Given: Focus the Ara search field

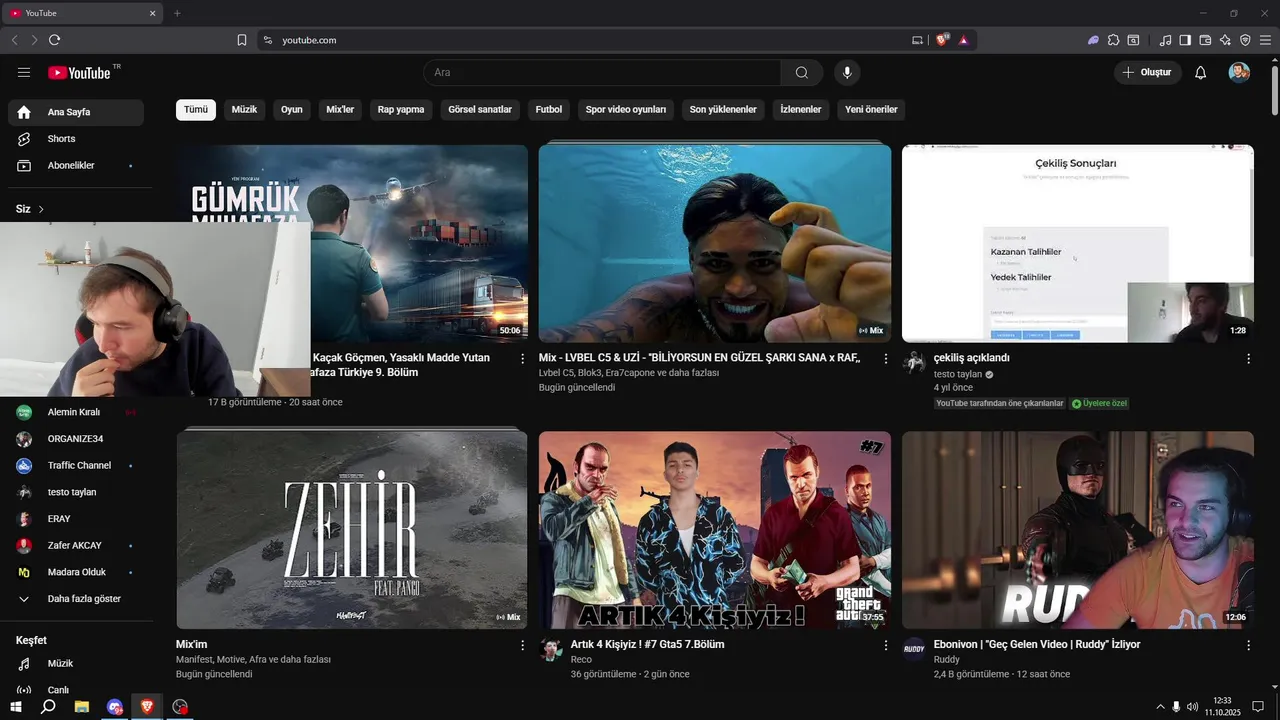Looking at the screenshot, I should click(602, 72).
